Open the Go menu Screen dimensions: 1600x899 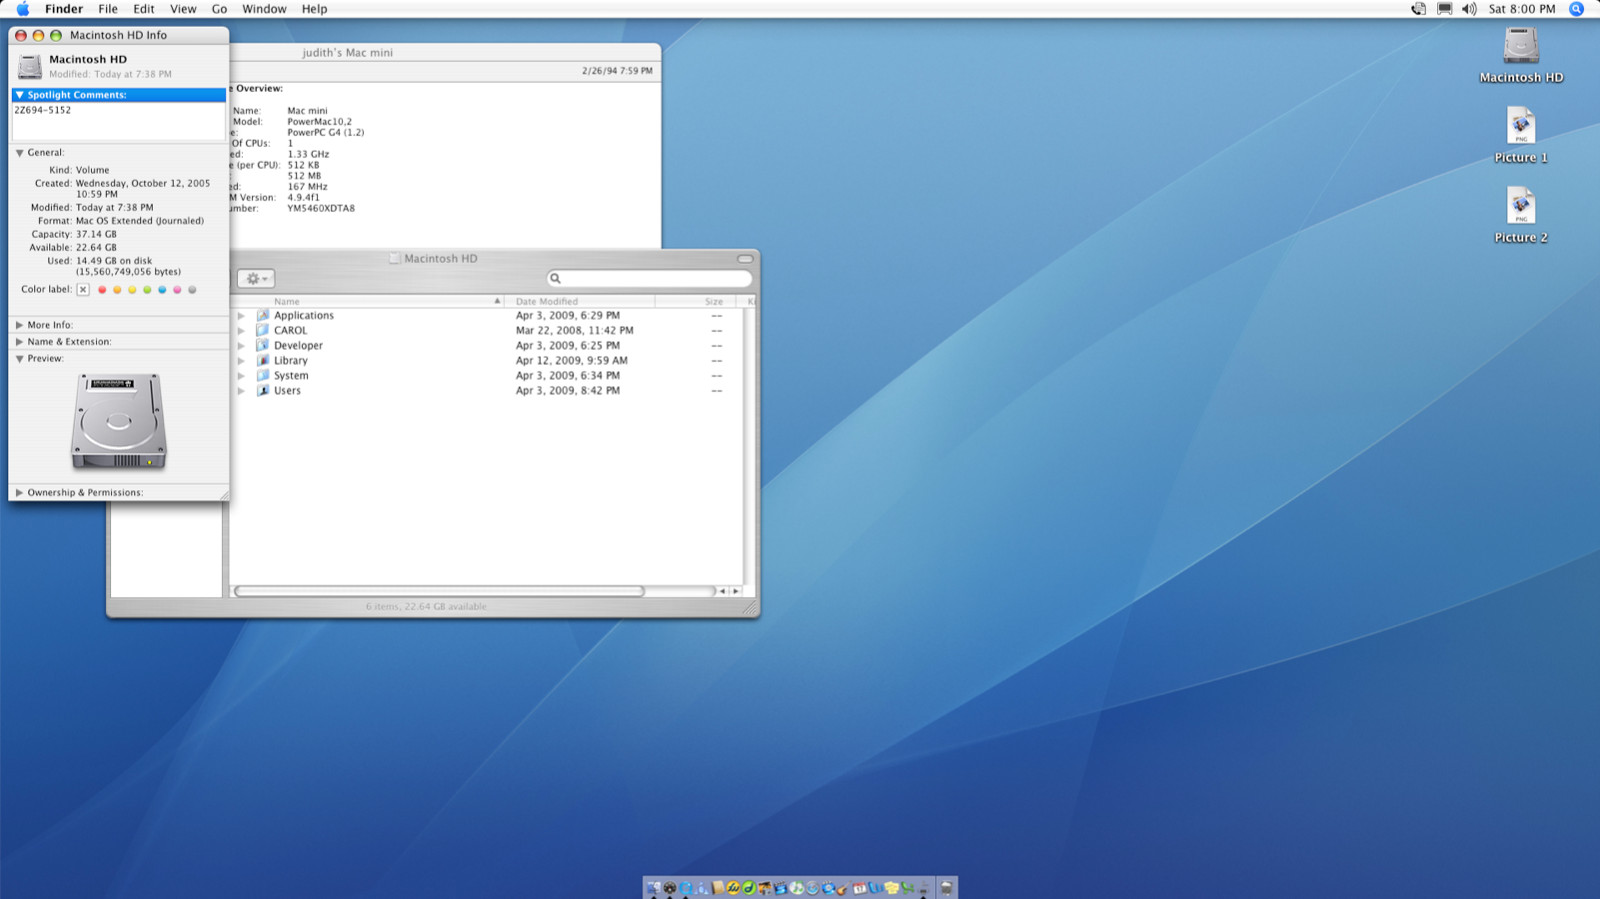click(219, 9)
